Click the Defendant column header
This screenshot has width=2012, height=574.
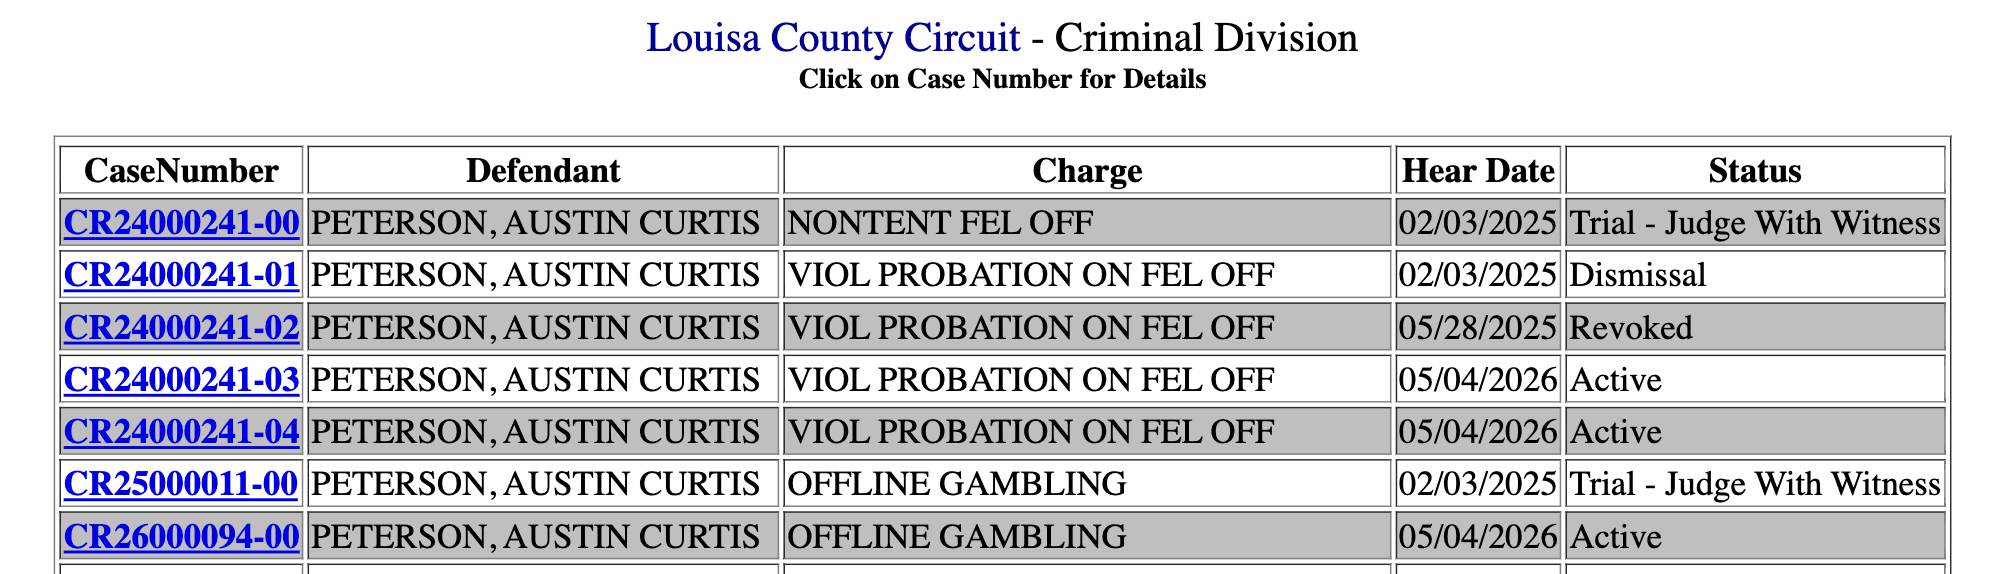pos(543,170)
